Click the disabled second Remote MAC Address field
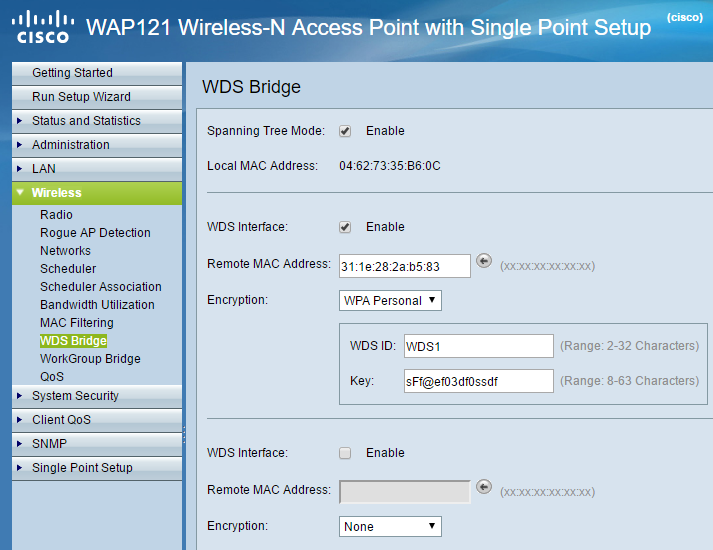713x550 pixels. [405, 492]
